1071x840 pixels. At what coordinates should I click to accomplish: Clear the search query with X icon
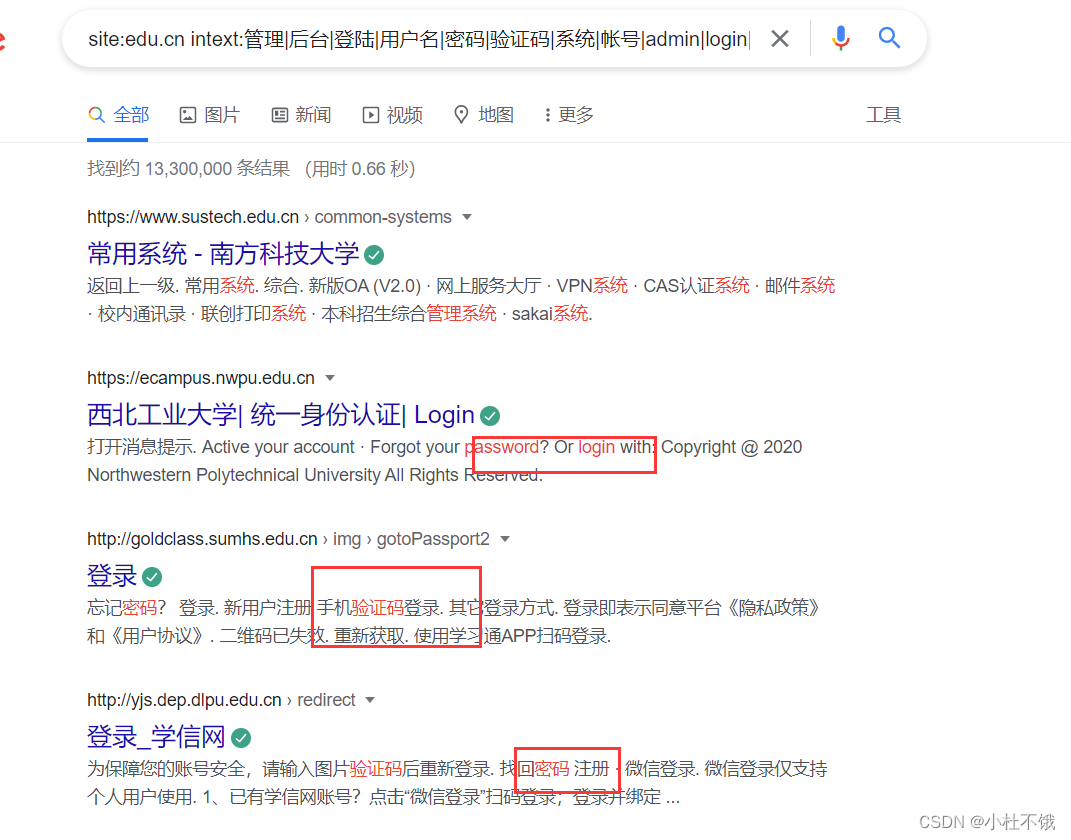pyautogui.click(x=779, y=39)
